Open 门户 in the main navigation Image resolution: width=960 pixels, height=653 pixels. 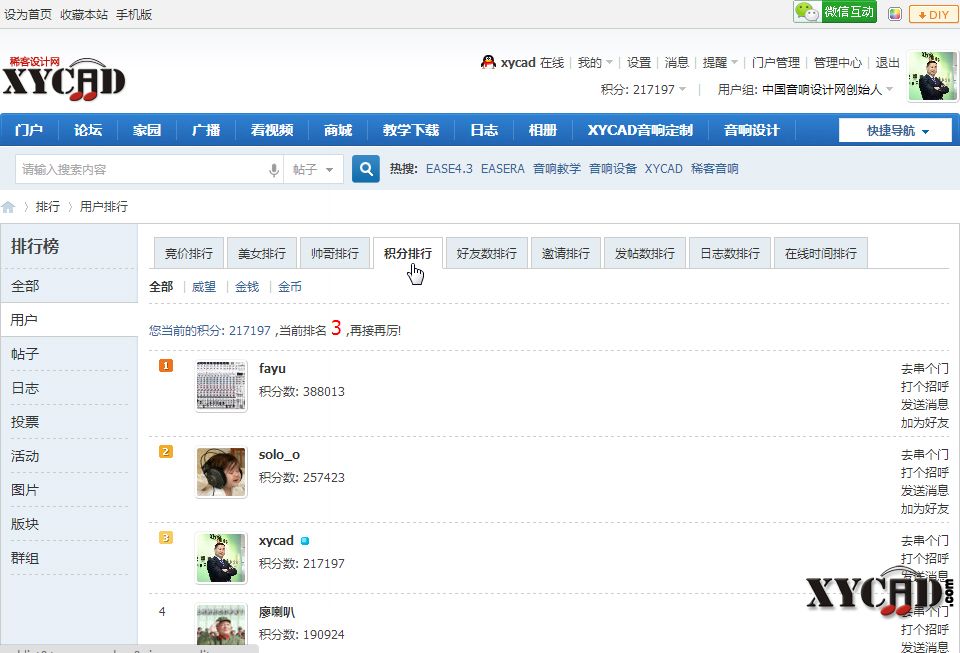[28, 130]
